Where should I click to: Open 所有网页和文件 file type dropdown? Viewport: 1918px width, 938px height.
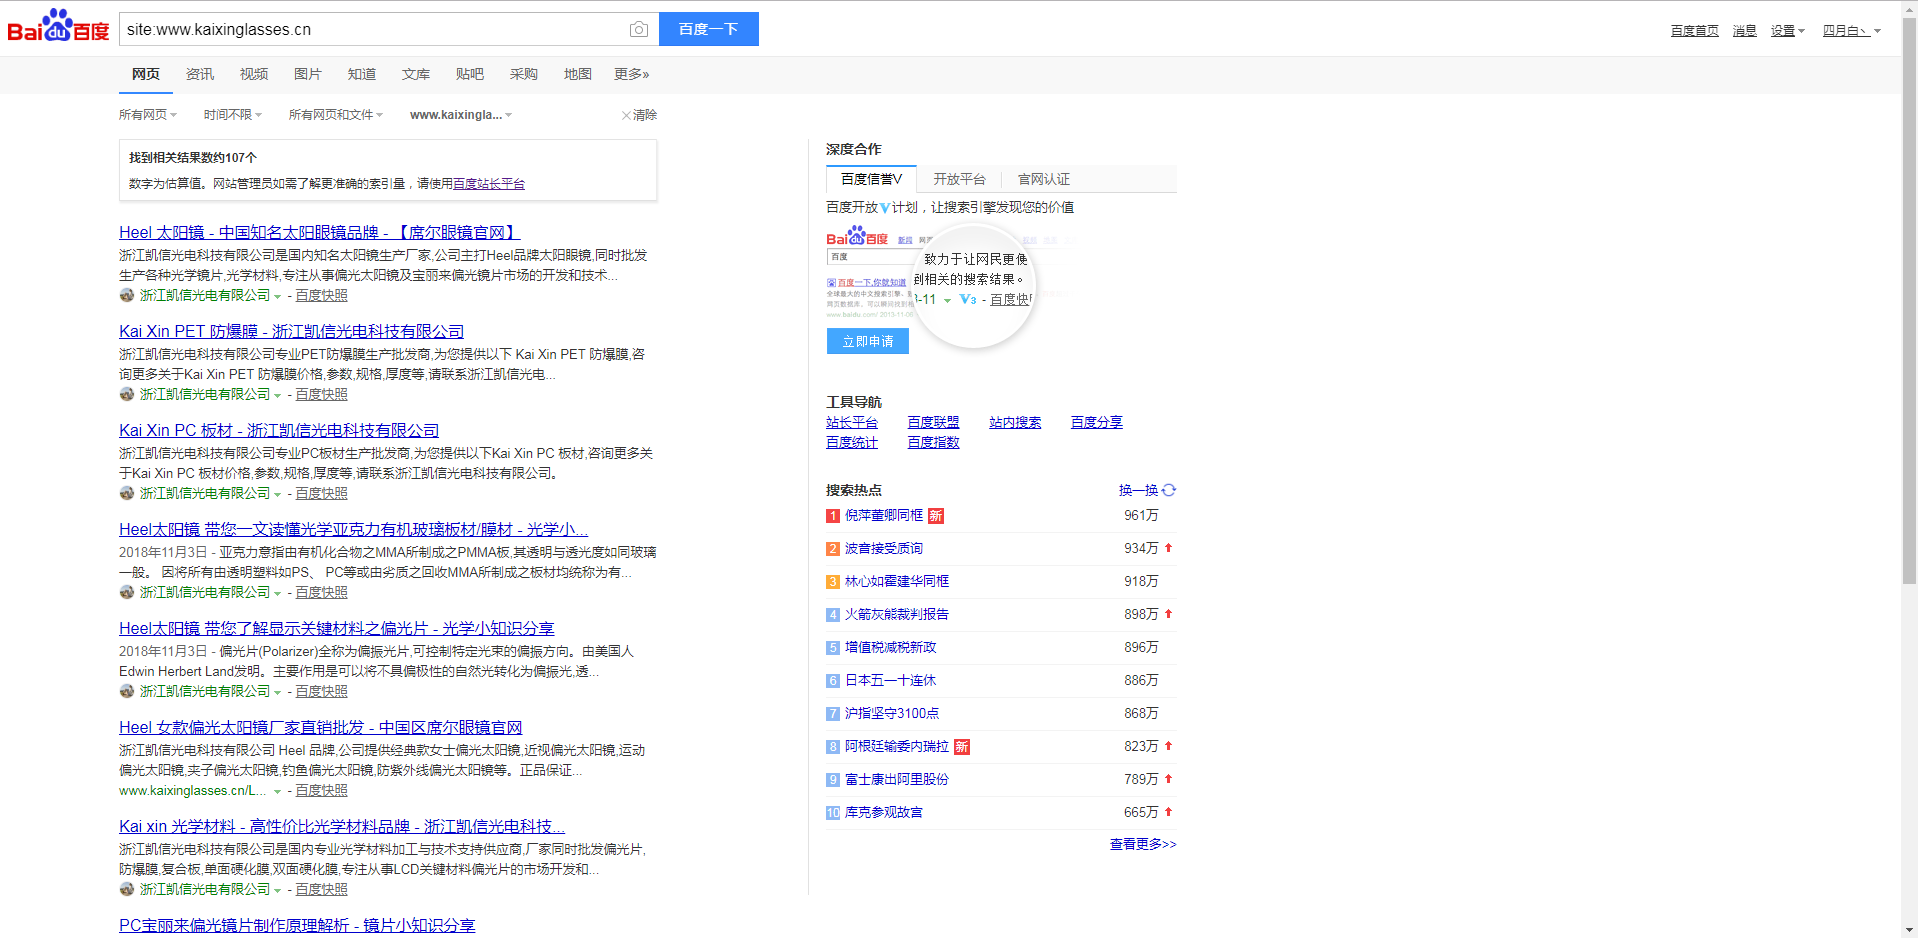tap(336, 115)
